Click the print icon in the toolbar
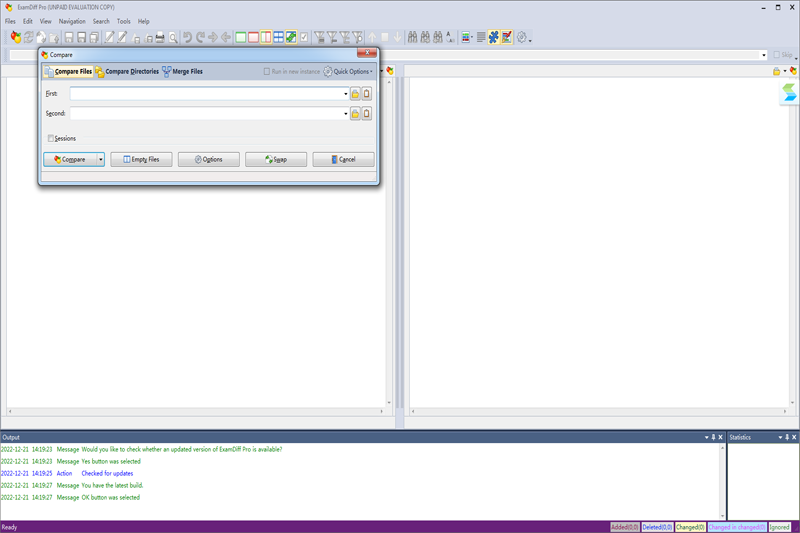 (159, 38)
